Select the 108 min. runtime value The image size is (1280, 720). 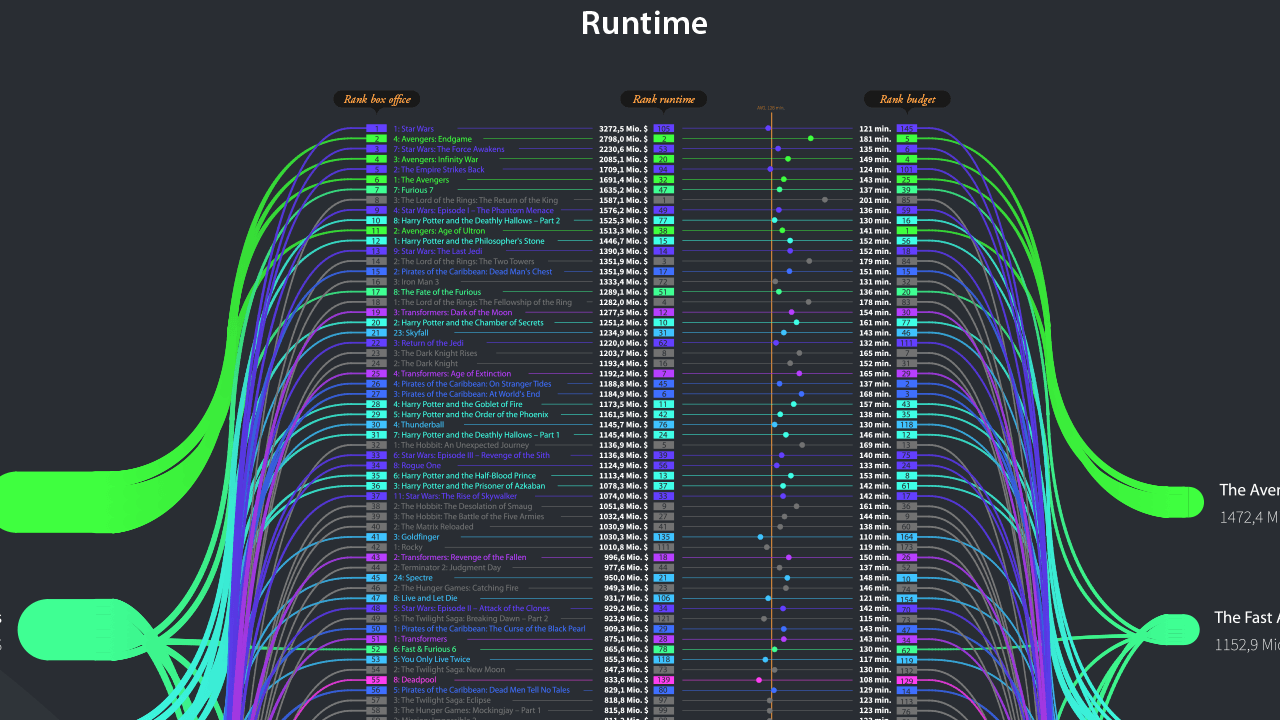click(x=875, y=679)
